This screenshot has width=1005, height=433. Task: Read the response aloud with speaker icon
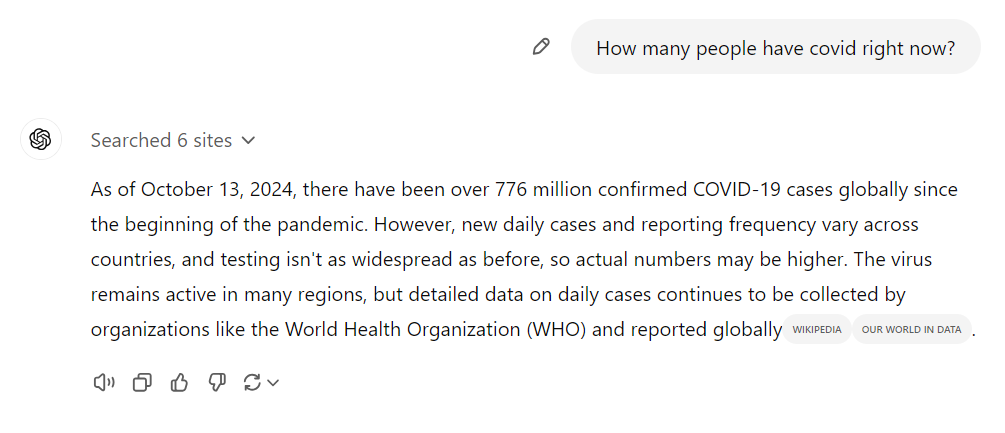tap(104, 383)
